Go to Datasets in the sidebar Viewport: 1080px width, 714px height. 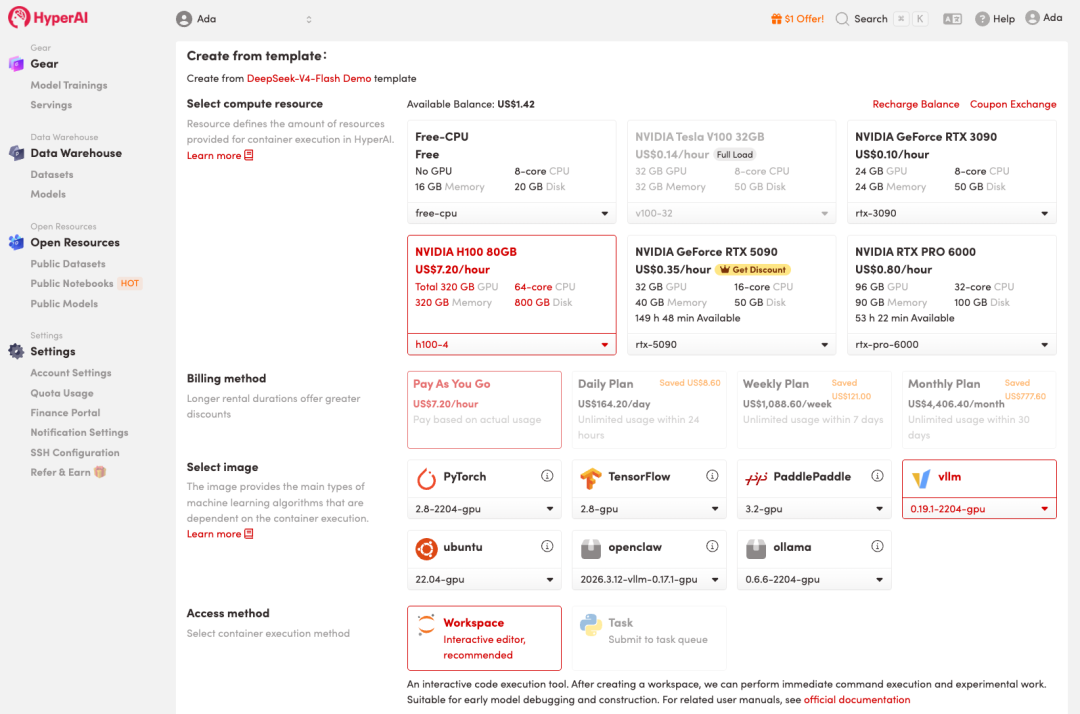52,175
